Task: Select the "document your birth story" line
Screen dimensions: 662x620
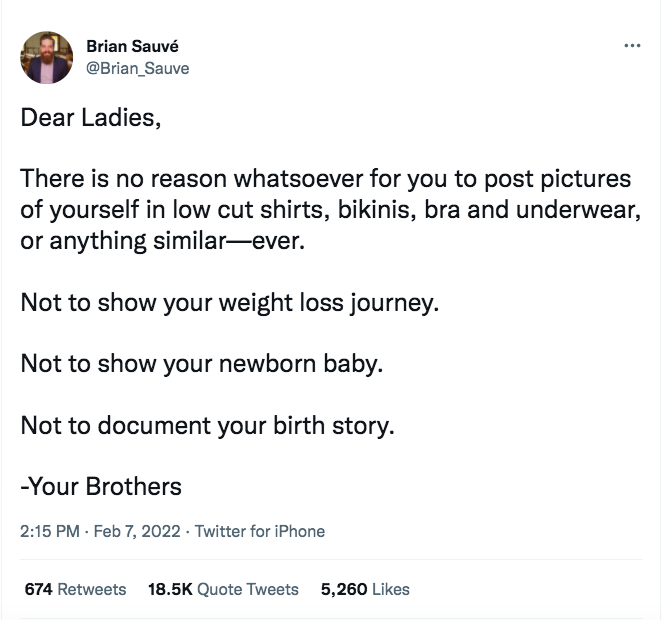Action: point(207,425)
